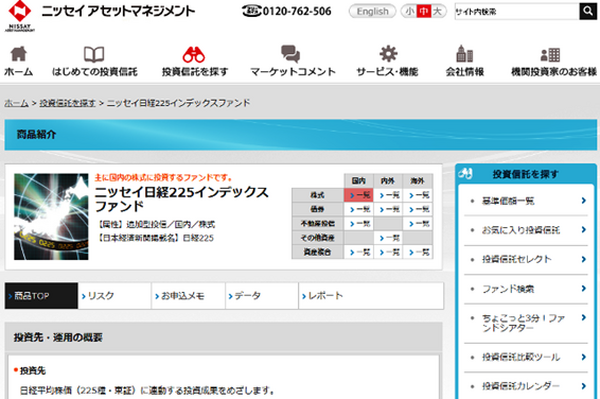
Task: Open 株式 内外 一覧 link
Action: 388,195
